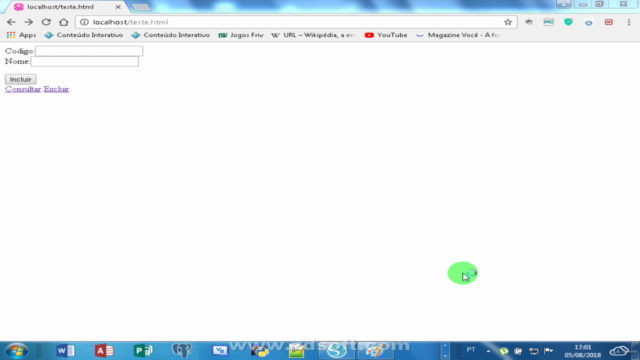The image size is (640, 360).
Task: Reload the localhost page
Action: [x=46, y=22]
